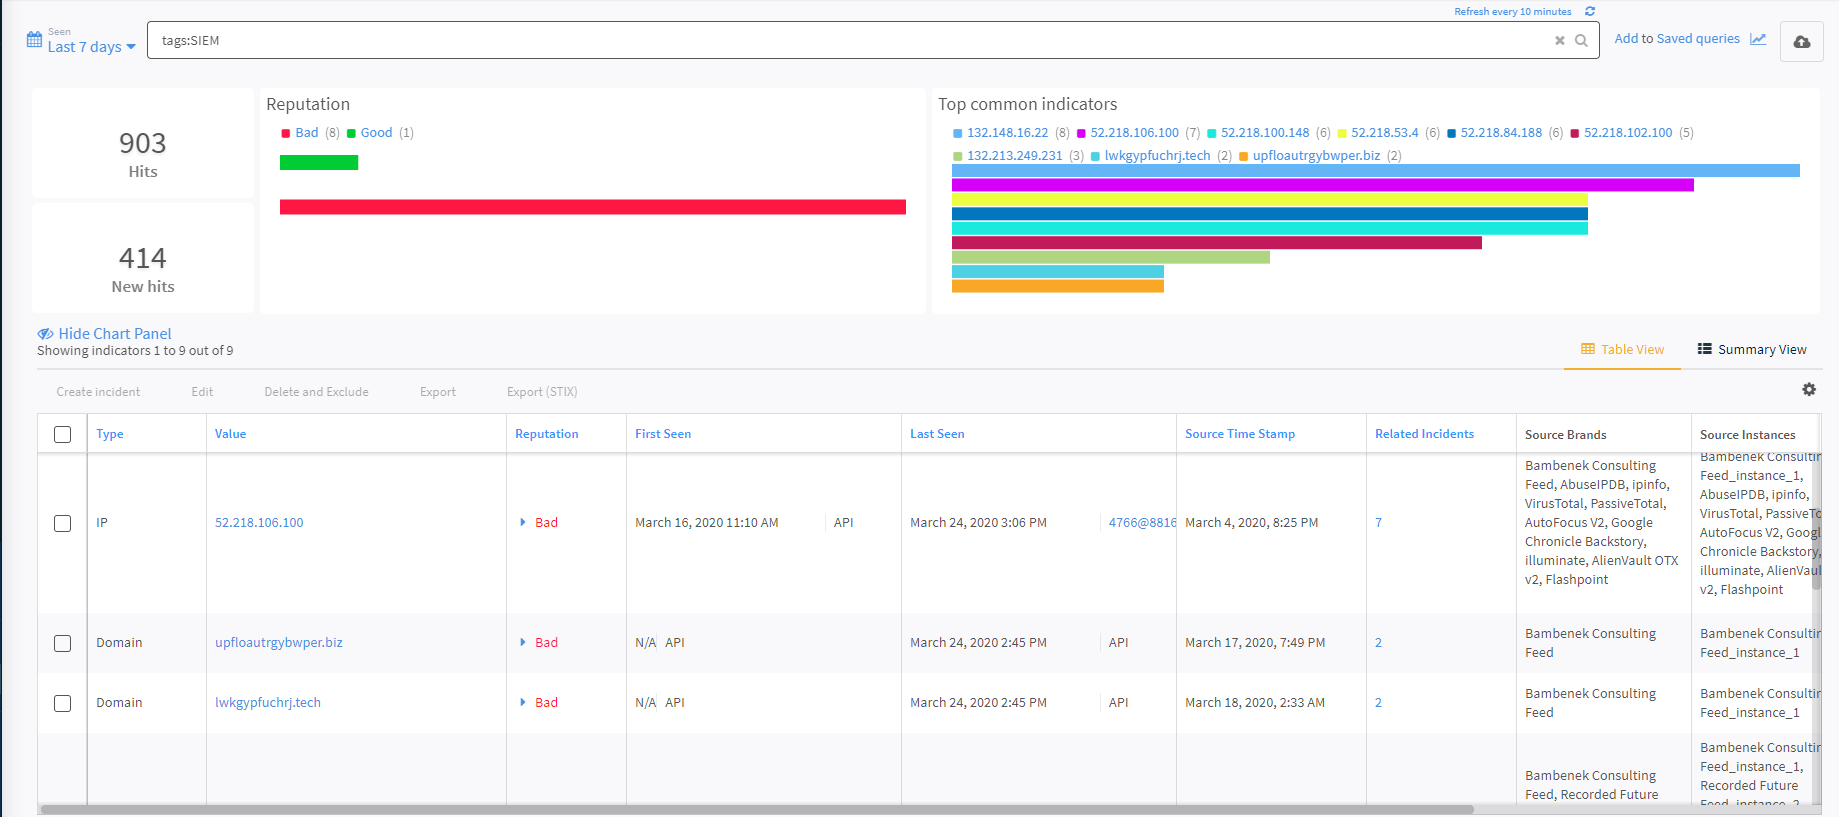1839x817 pixels.
Task: Check the row for upfloautrgybwper.biz
Action: (62, 643)
